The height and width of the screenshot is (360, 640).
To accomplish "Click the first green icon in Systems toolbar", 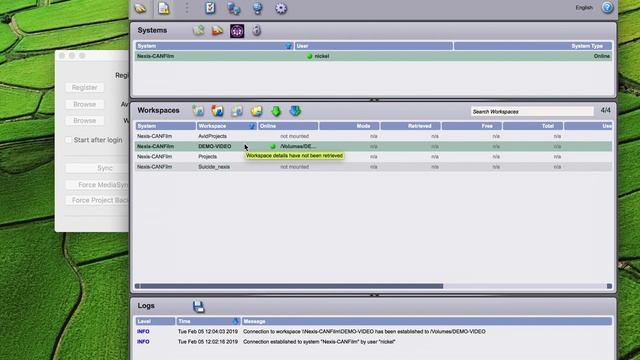I will tap(198, 30).
